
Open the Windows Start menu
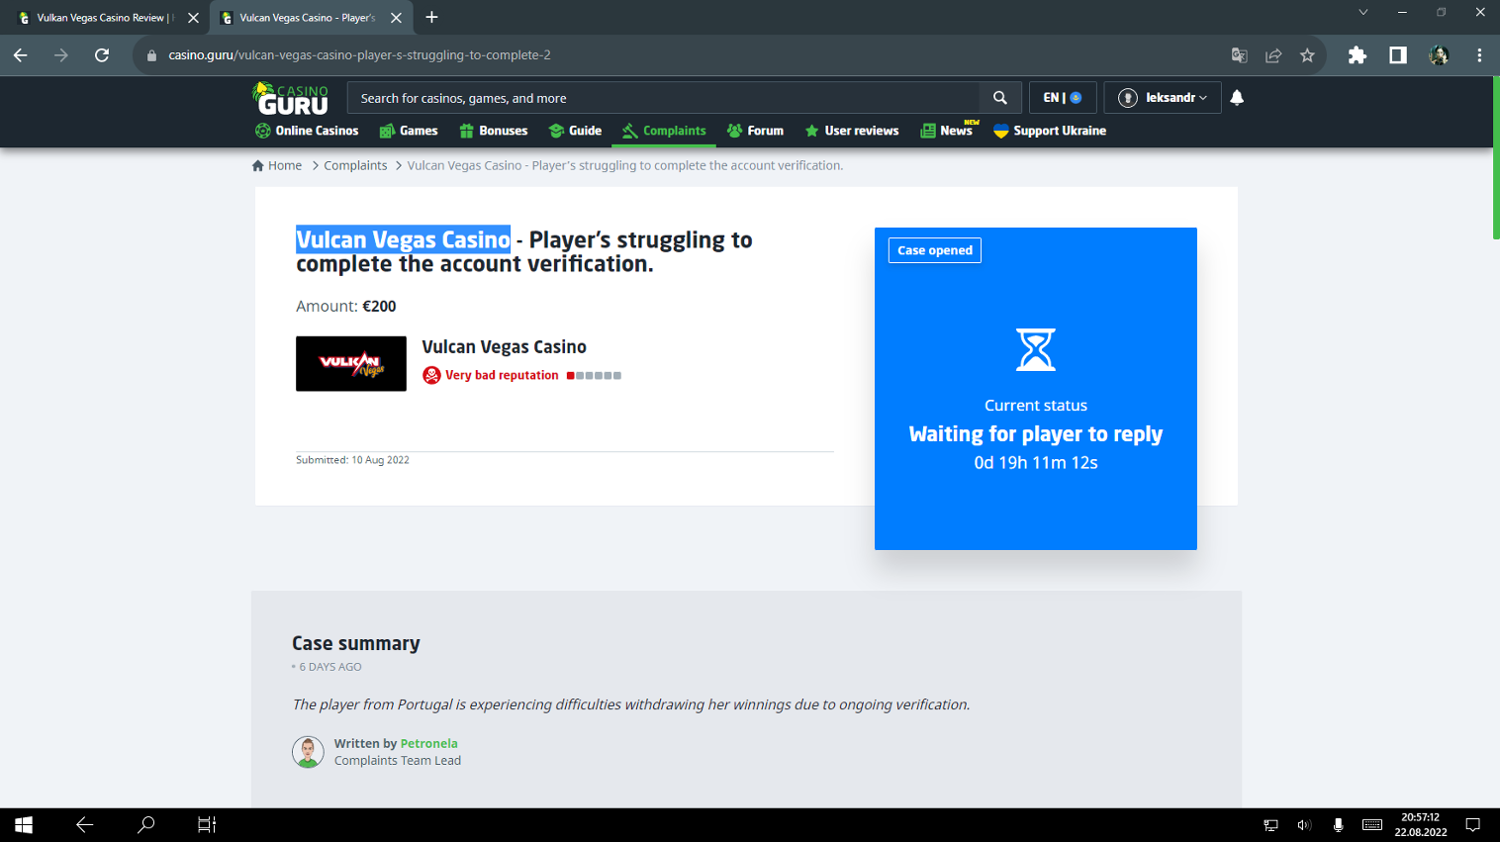24,825
